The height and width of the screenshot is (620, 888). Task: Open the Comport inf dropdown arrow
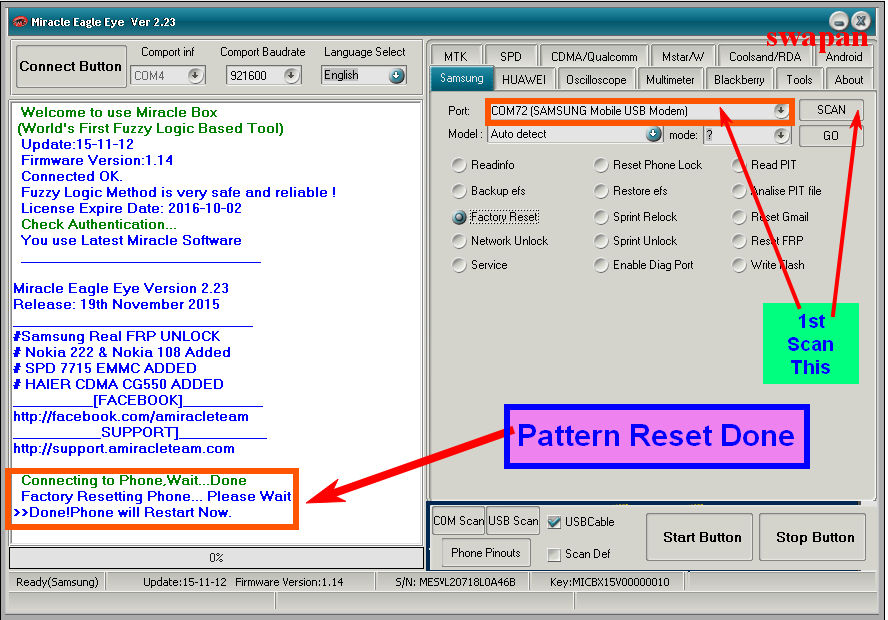[195, 75]
